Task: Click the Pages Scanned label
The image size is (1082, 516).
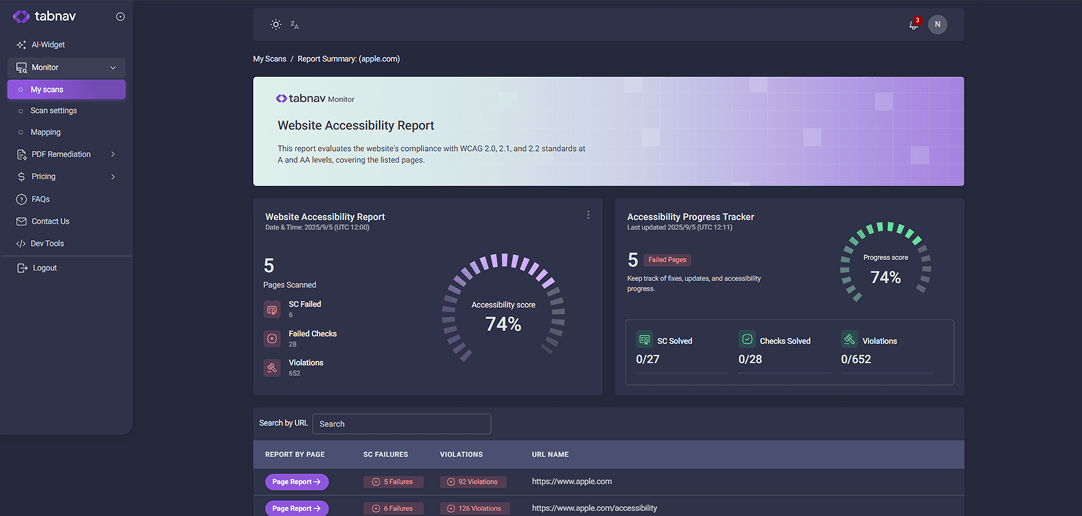Action: 290,285
